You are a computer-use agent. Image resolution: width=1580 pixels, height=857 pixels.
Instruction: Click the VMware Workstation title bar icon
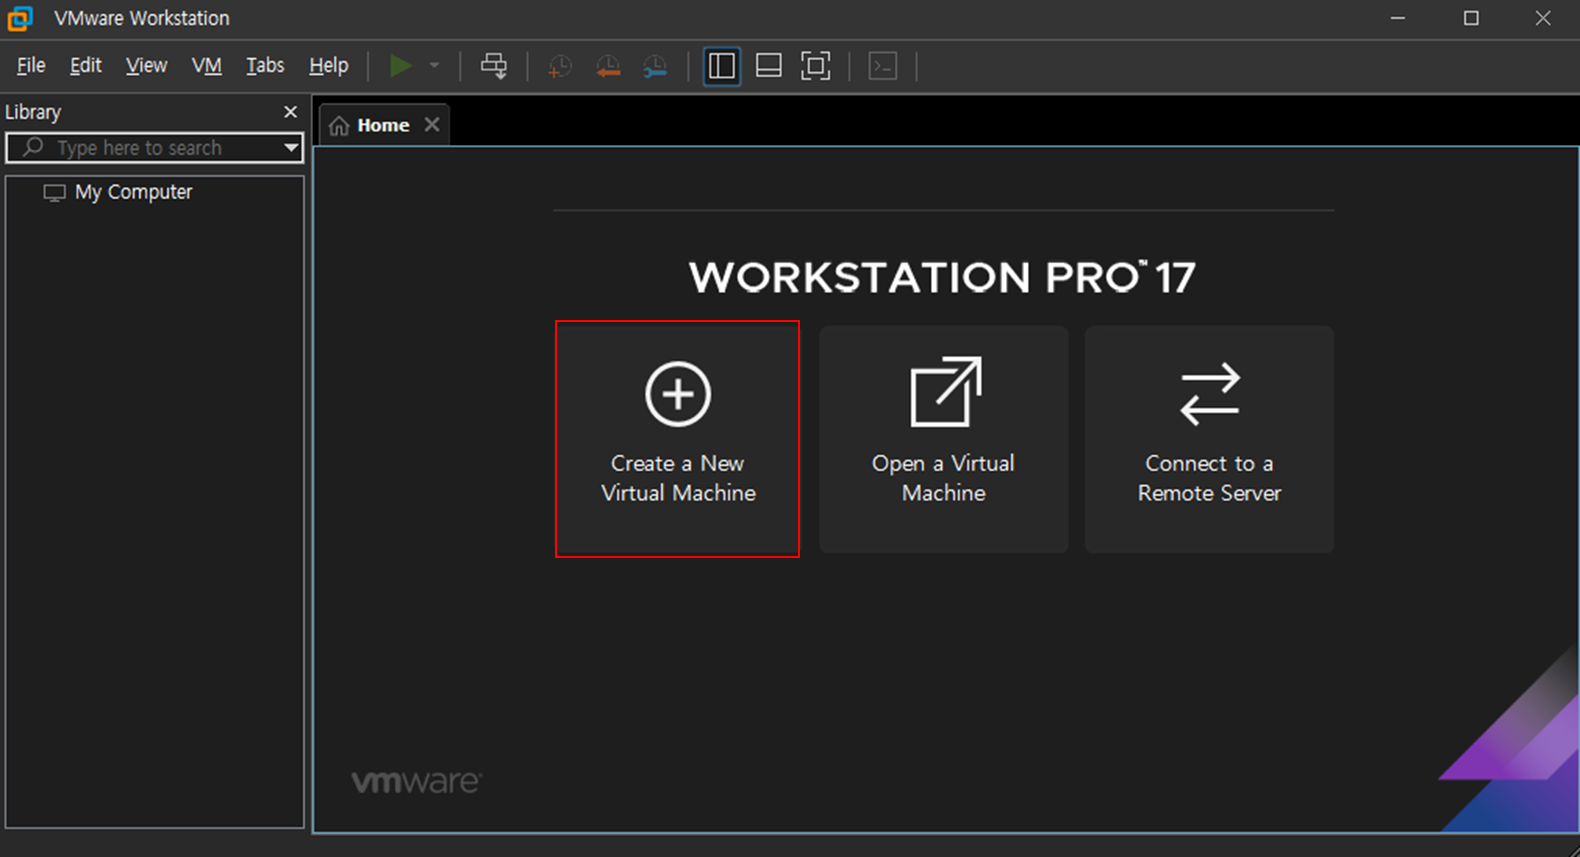[21, 18]
